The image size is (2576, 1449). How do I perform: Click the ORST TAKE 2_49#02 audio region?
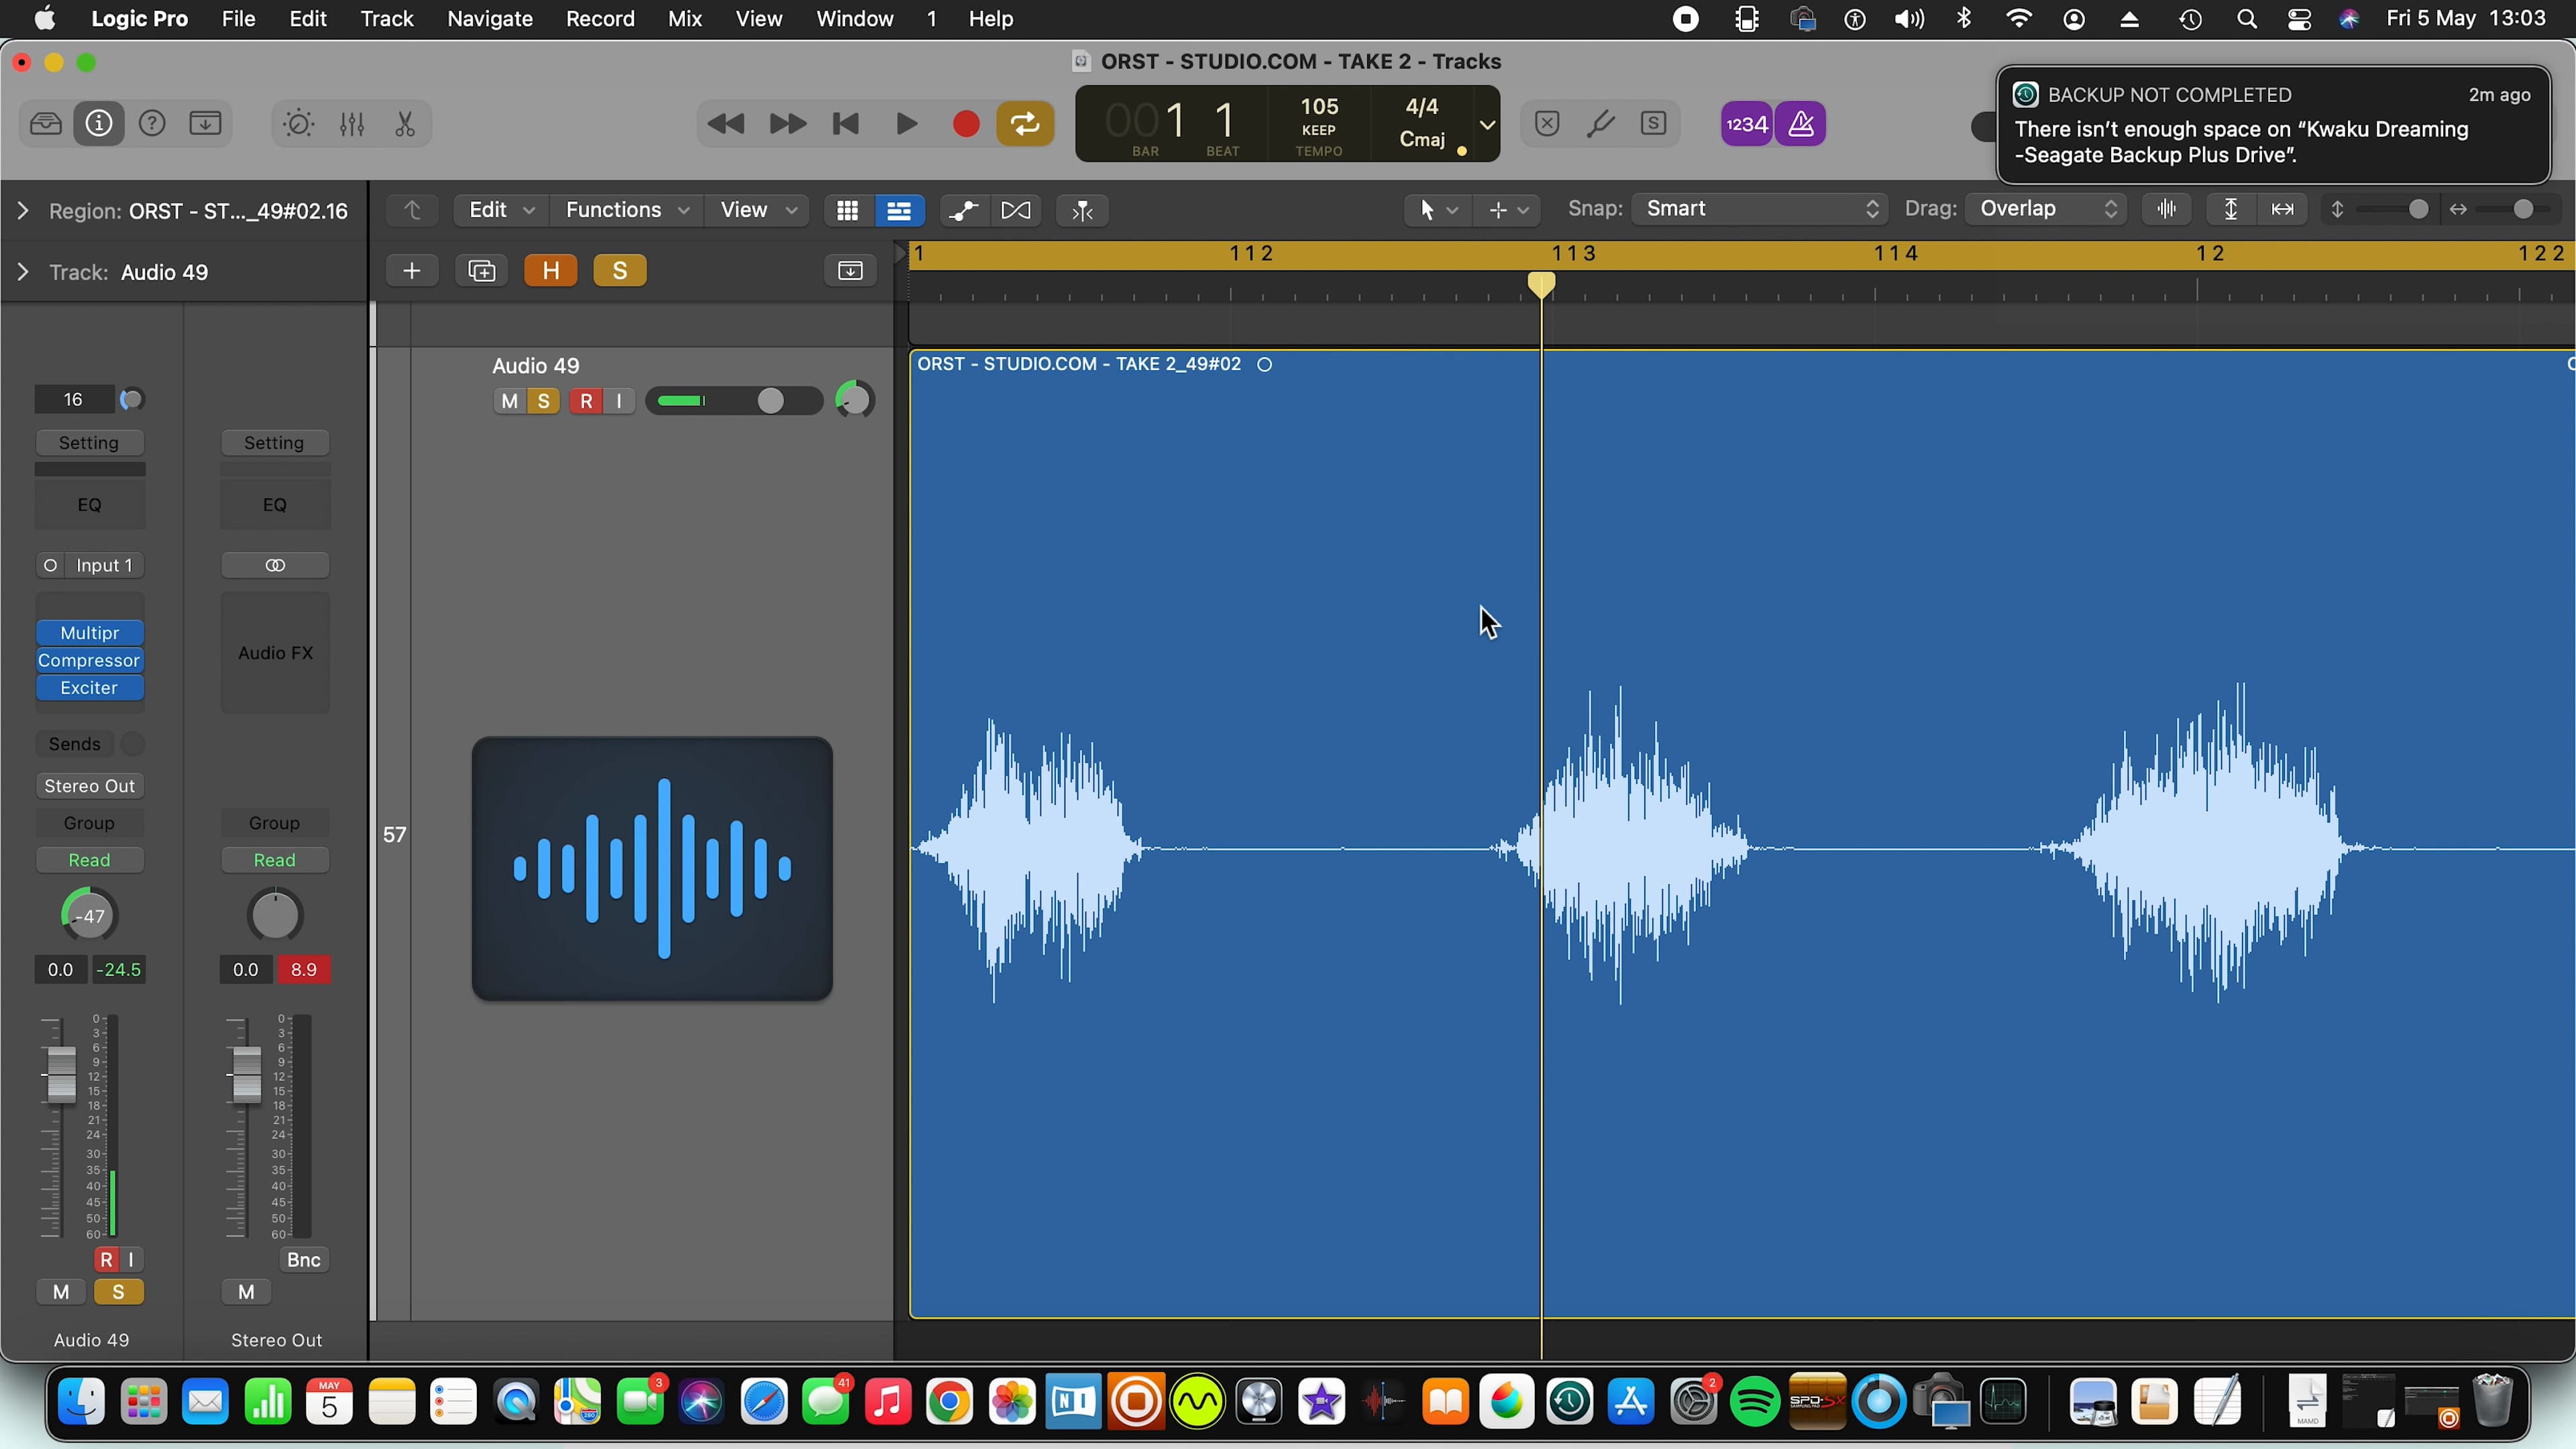click(1300, 600)
